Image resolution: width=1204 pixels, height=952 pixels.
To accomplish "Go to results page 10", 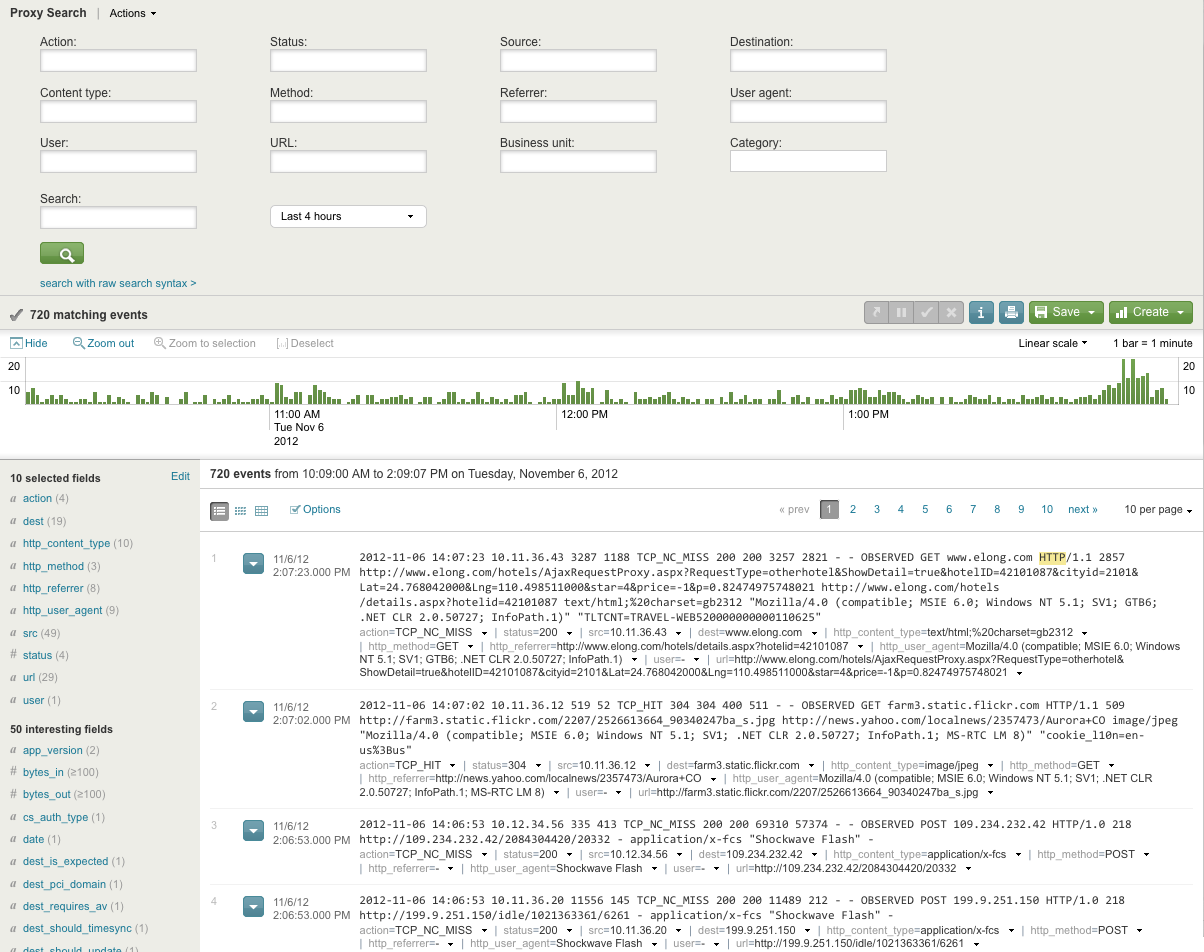I will click(x=1047, y=510).
